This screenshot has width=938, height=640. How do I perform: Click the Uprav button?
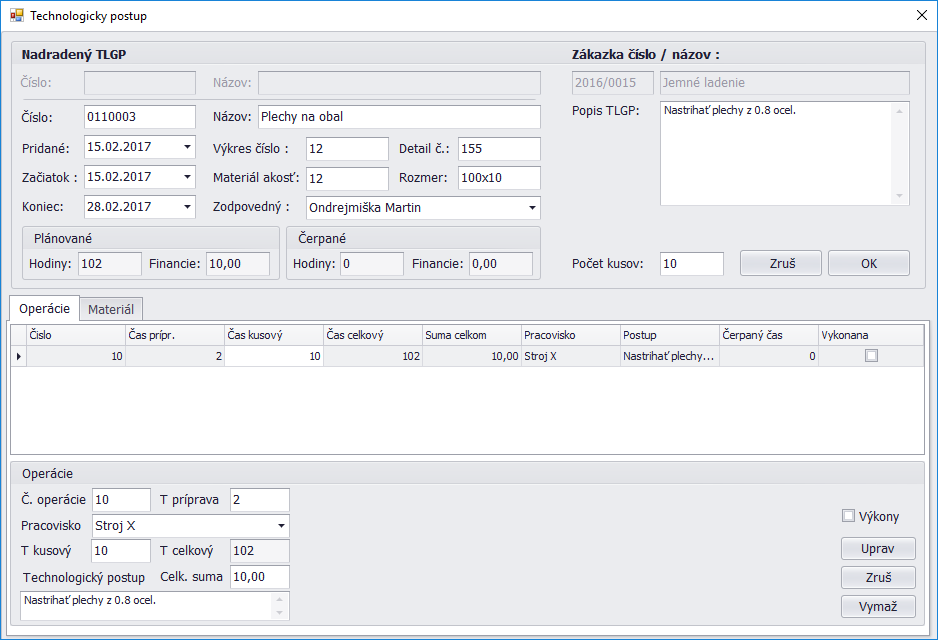(x=878, y=549)
